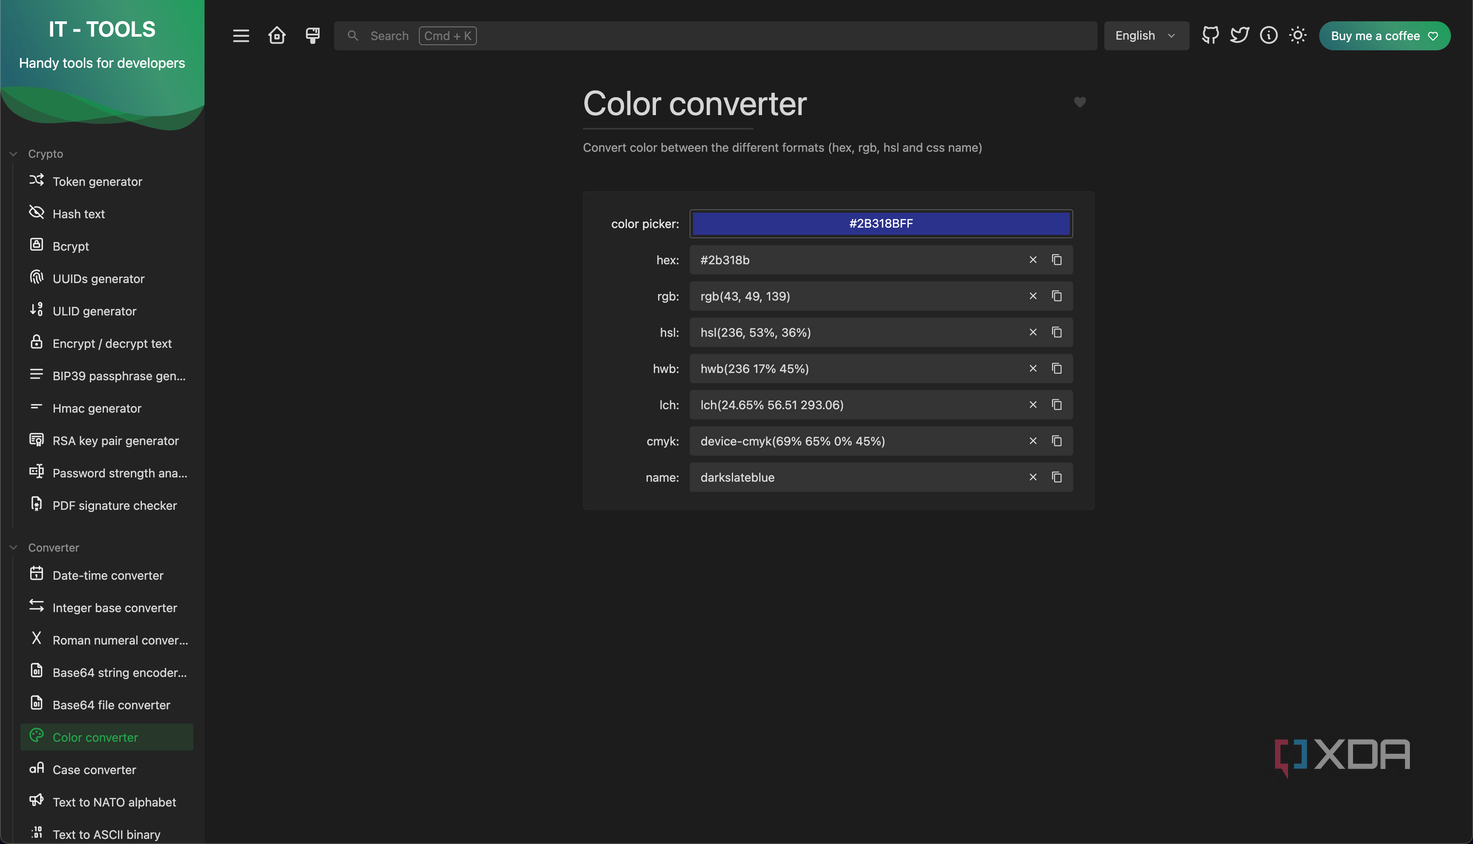Toggle the sidebar menu hamburger icon
Viewport: 1473px width, 844px height.
click(x=241, y=36)
